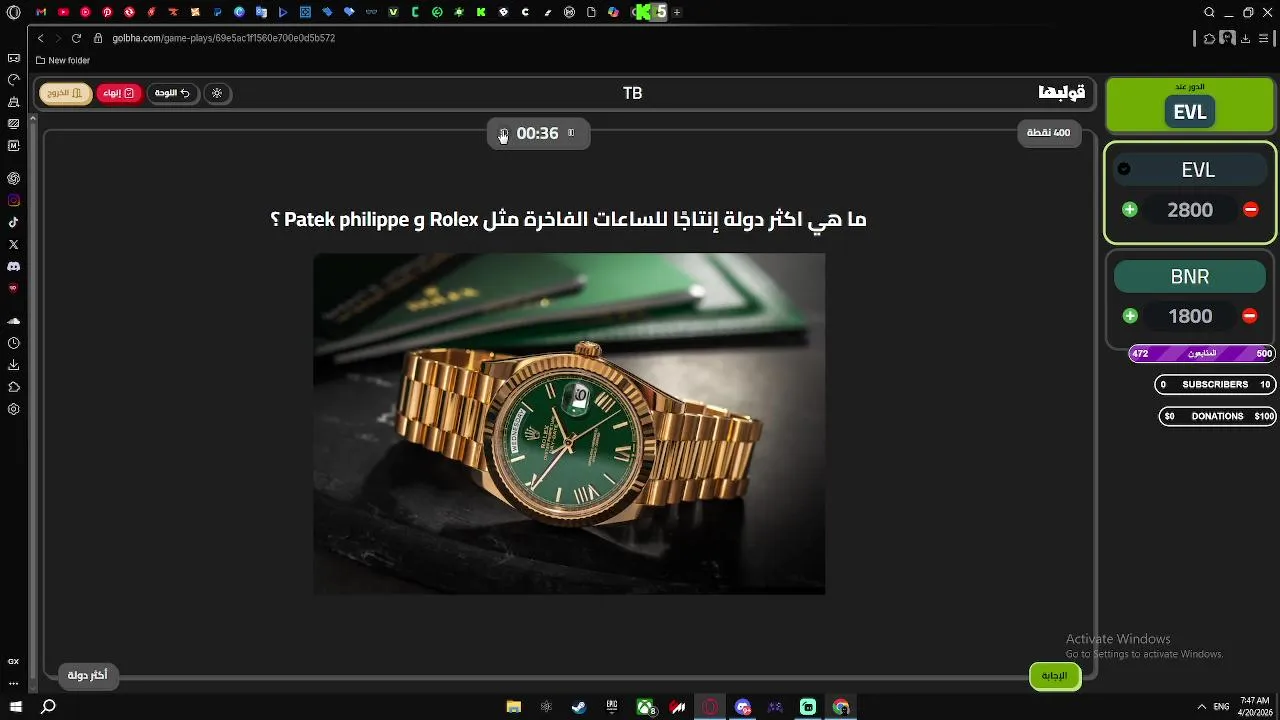Screen dimensions: 1280x720
Task: Go back to previous page
Action: coord(40,38)
